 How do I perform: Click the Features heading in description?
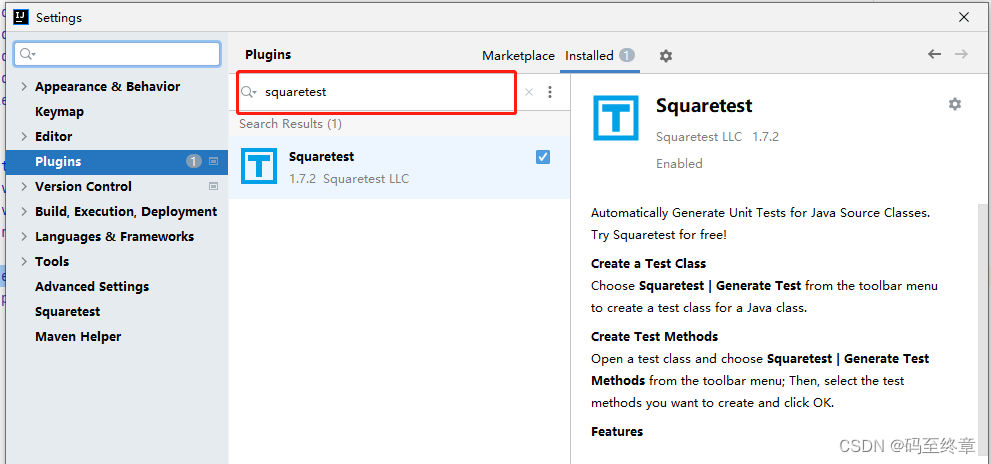pos(617,432)
